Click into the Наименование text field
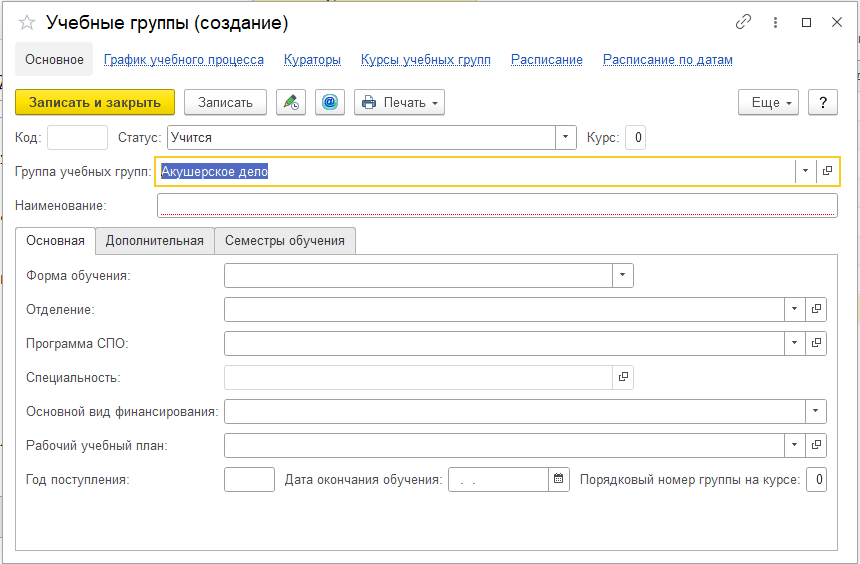860x564 pixels. coord(496,205)
